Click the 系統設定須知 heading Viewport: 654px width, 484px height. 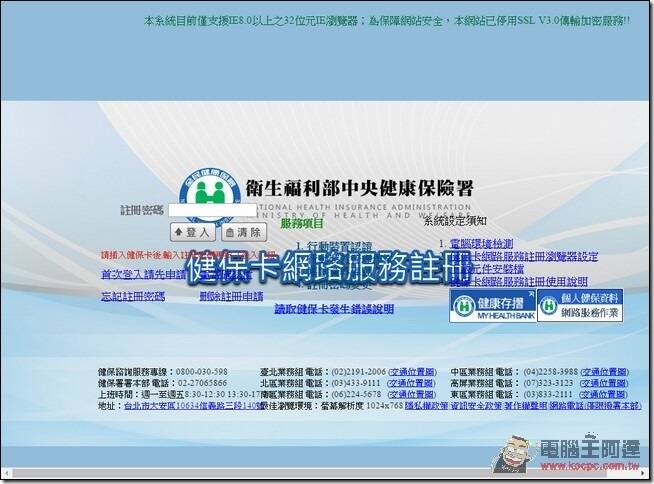pyautogui.click(x=455, y=221)
